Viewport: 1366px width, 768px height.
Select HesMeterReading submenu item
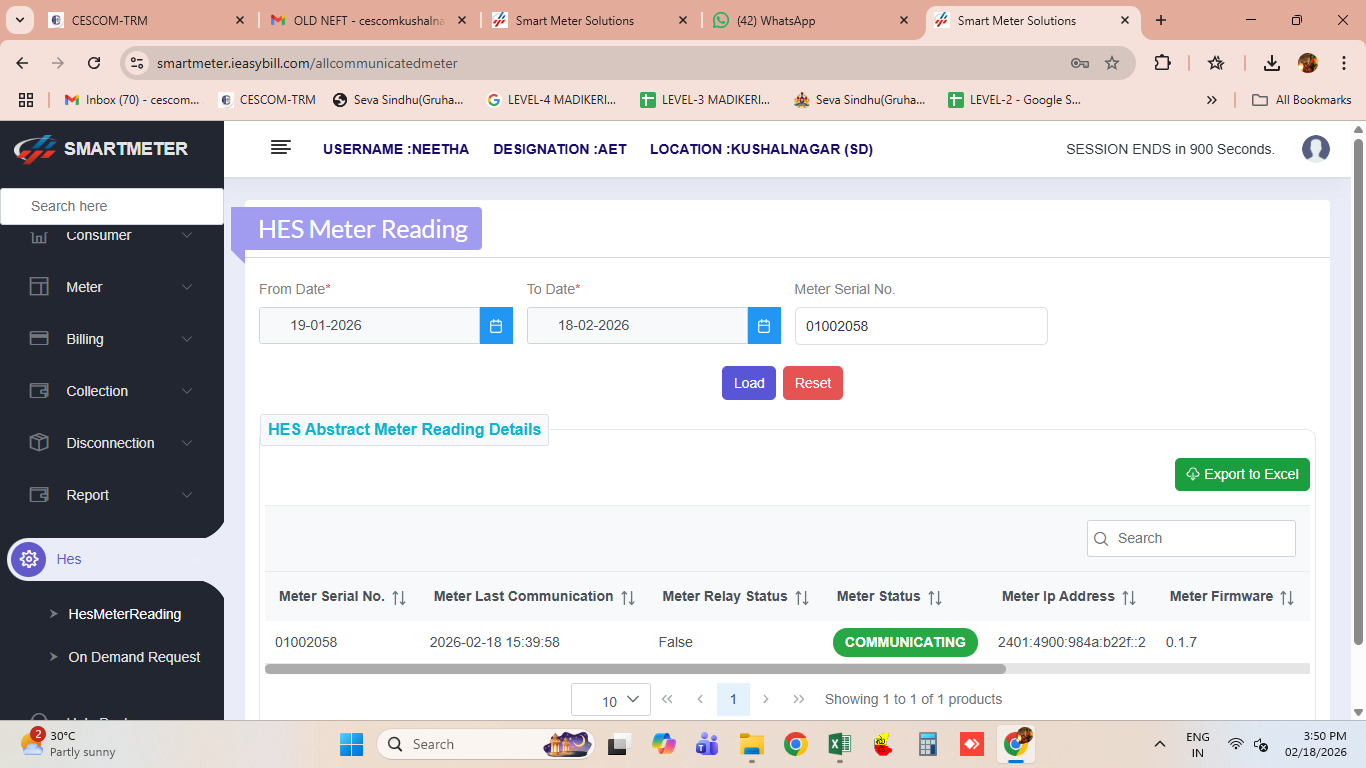click(125, 614)
